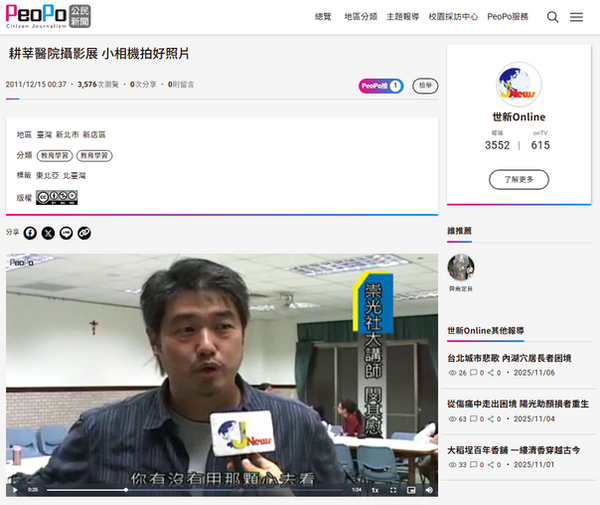600x505 pixels.
Task: Open the 世新Online author name link
Action: [519, 117]
